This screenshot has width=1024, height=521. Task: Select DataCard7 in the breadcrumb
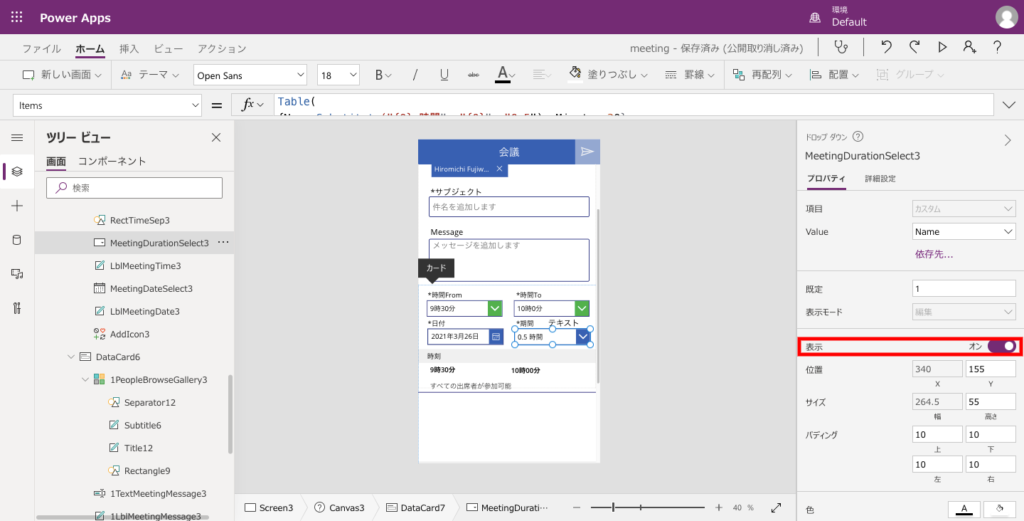point(415,507)
